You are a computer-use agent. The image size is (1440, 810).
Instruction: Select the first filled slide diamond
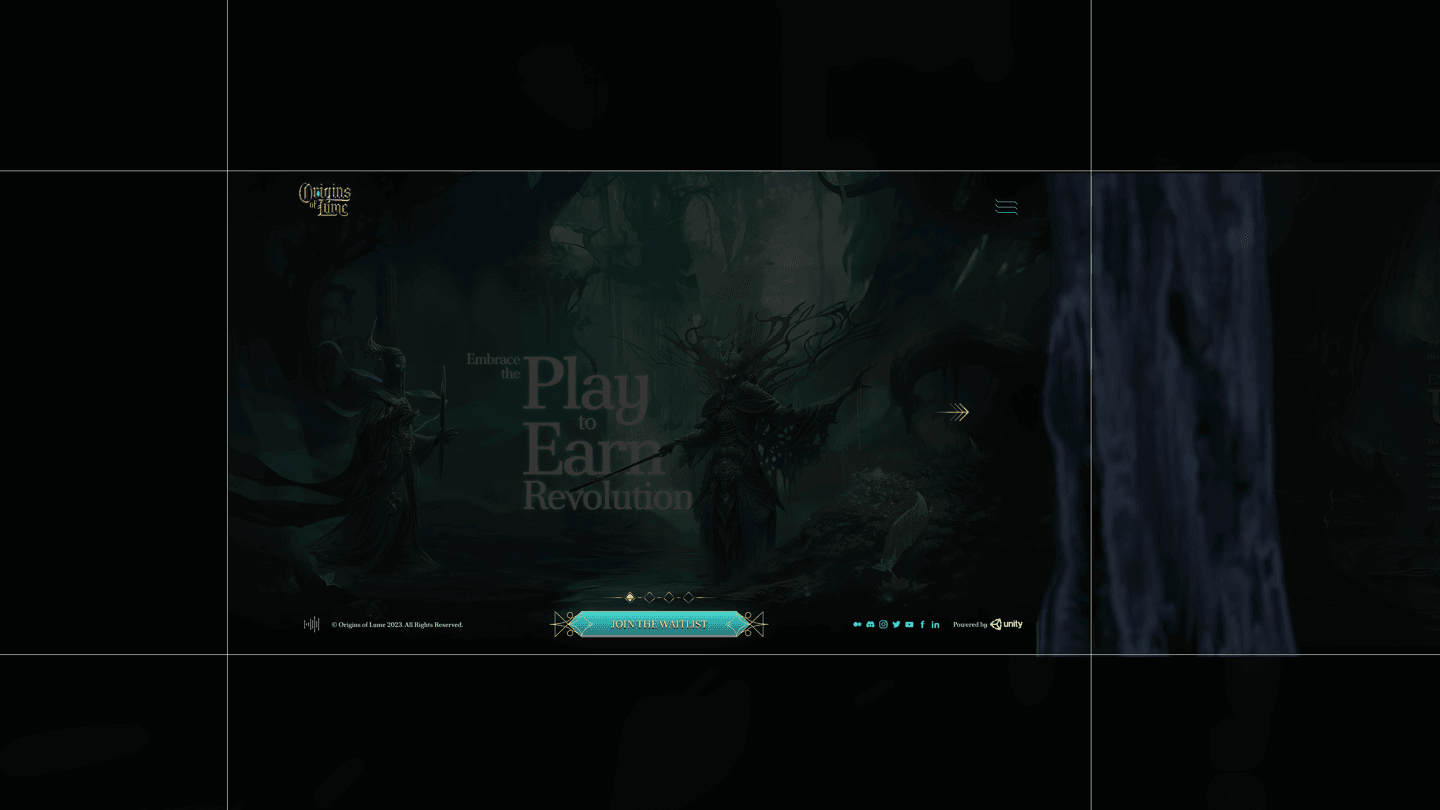(x=630, y=597)
